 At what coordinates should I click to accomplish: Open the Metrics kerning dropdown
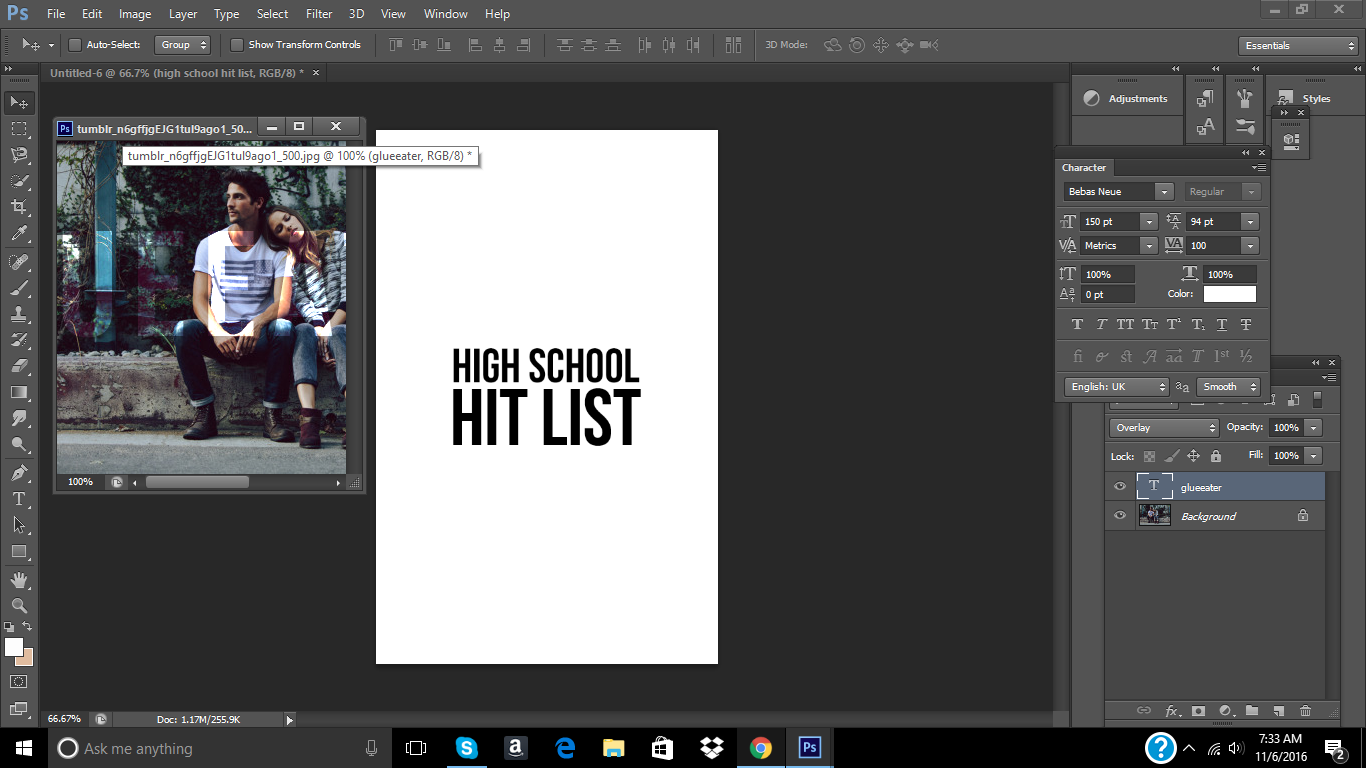[x=1149, y=246]
